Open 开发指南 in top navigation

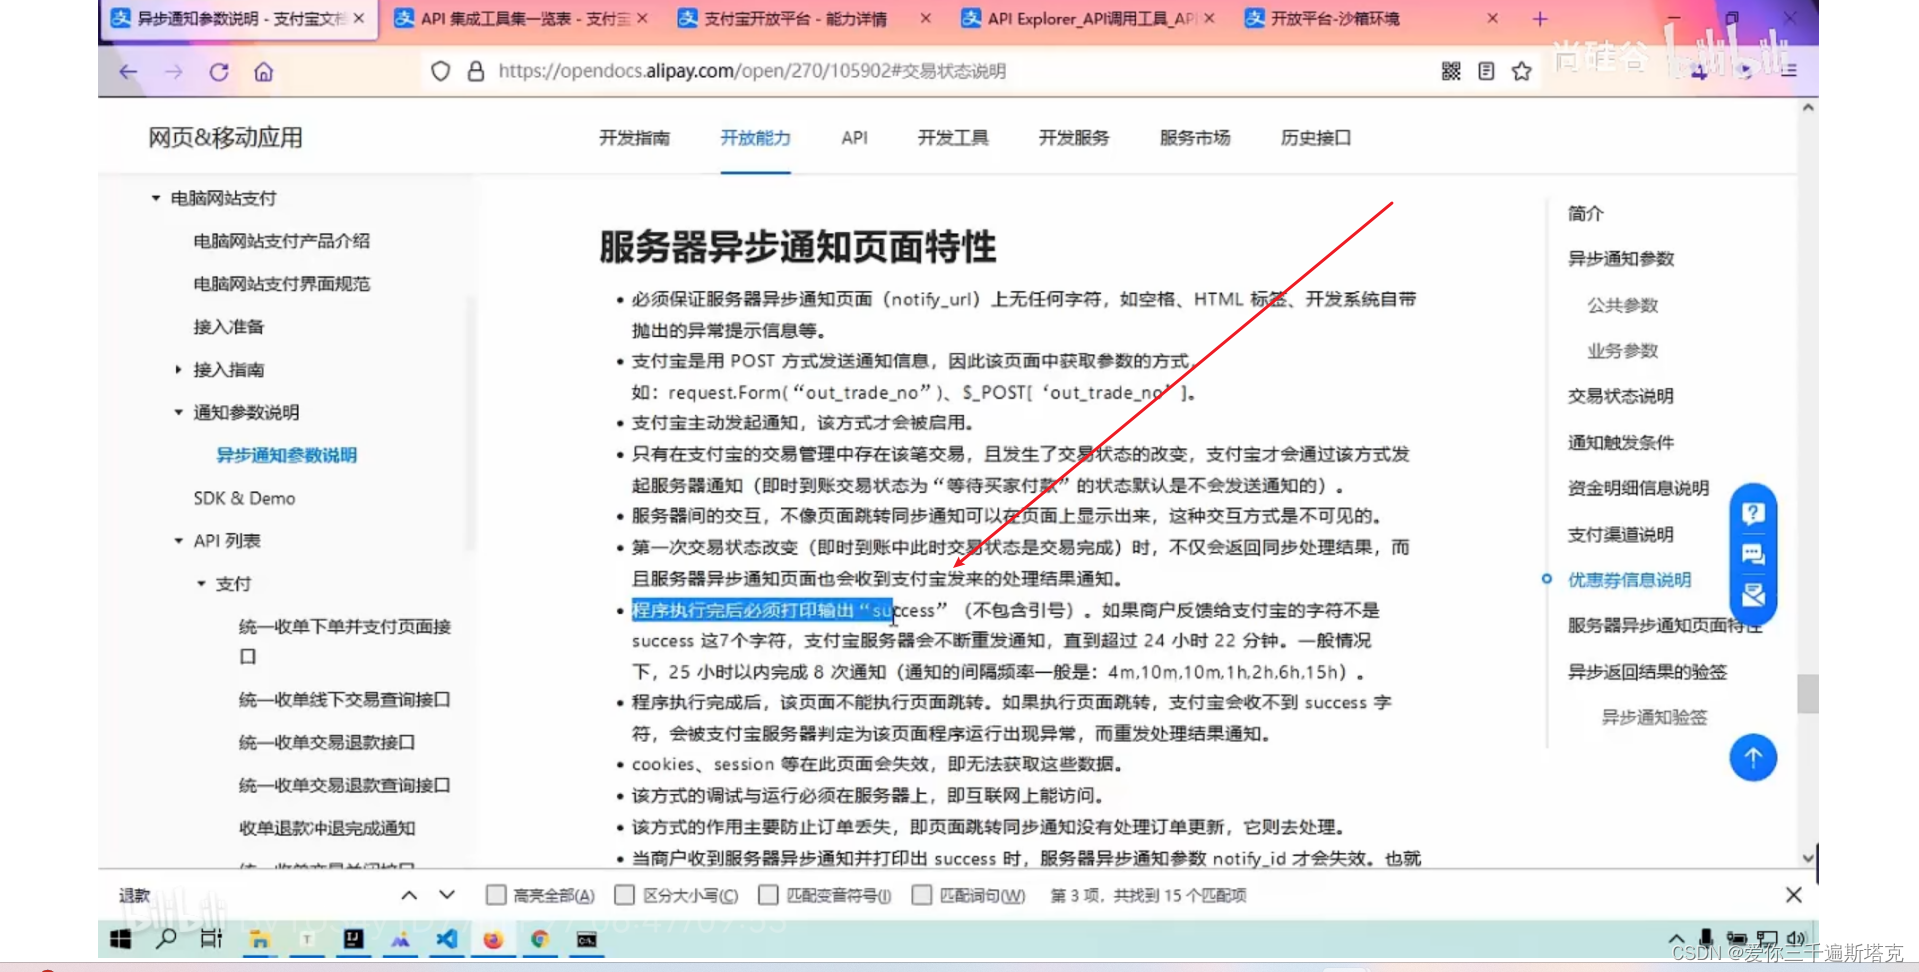[x=634, y=138]
